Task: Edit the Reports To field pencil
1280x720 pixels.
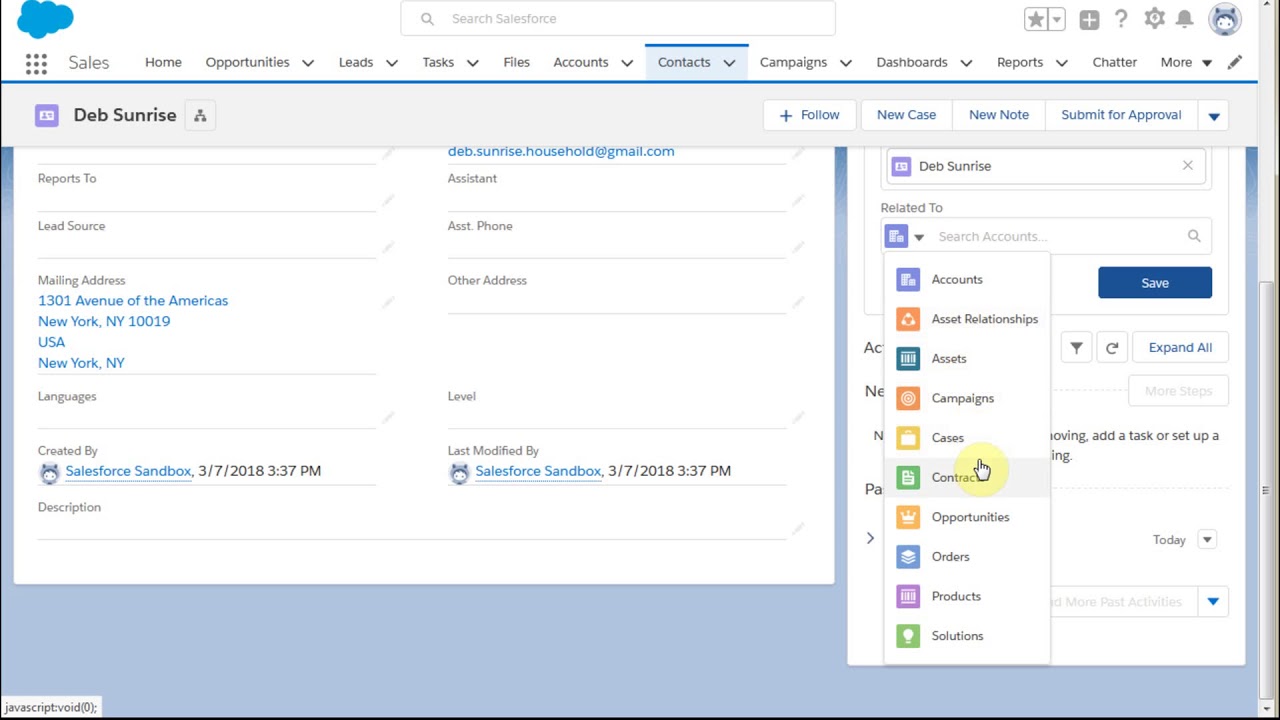Action: (388, 200)
